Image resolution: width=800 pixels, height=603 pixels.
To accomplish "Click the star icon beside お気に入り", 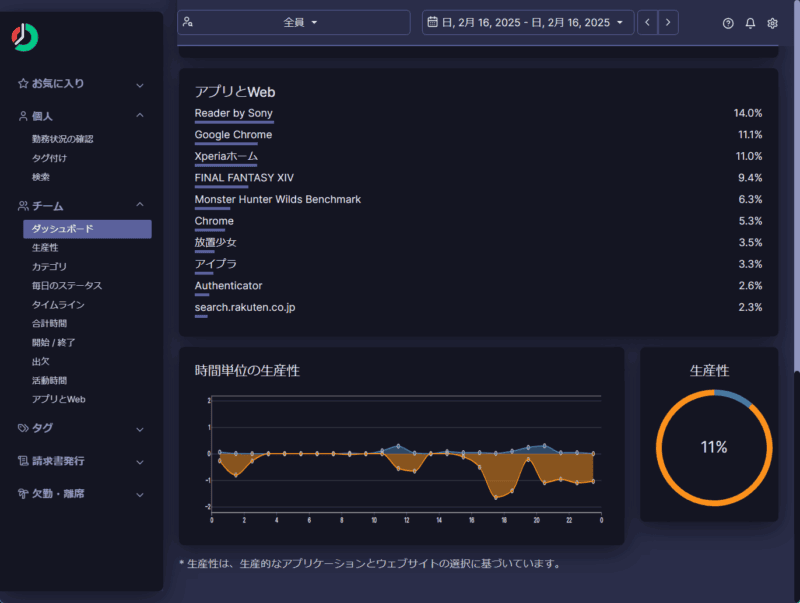I will (23, 84).
